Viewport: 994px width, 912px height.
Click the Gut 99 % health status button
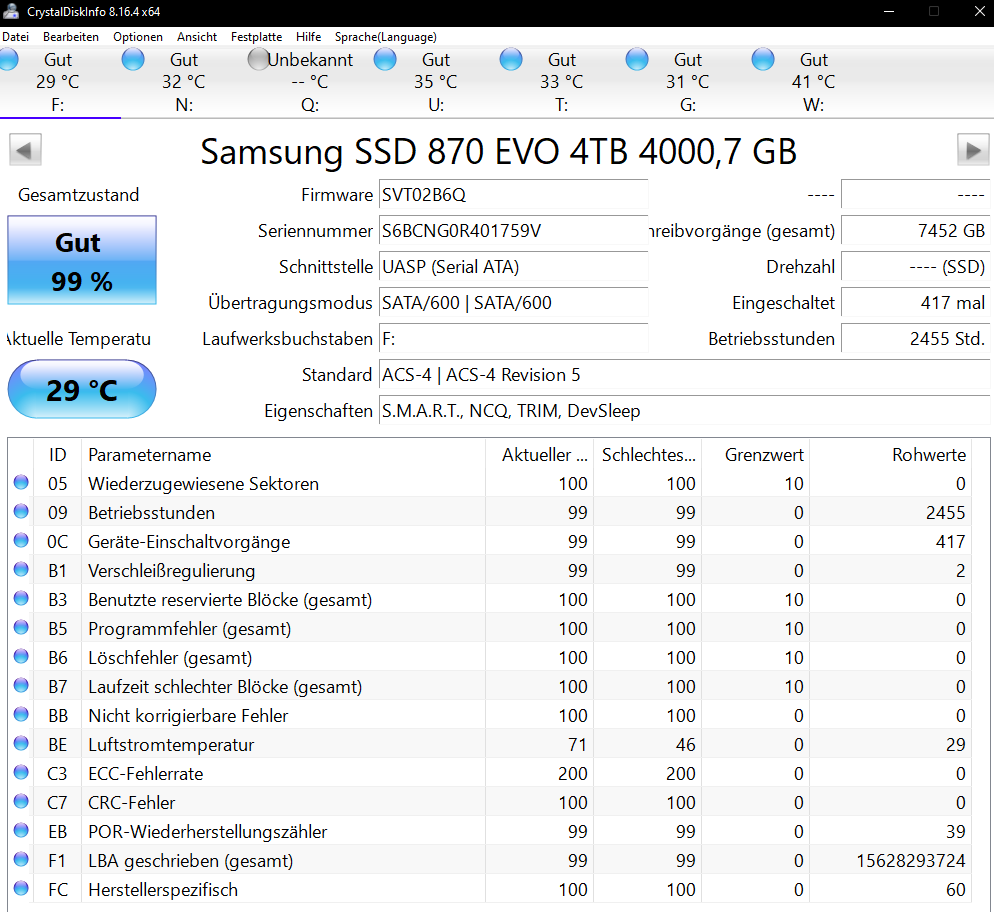click(x=82, y=260)
